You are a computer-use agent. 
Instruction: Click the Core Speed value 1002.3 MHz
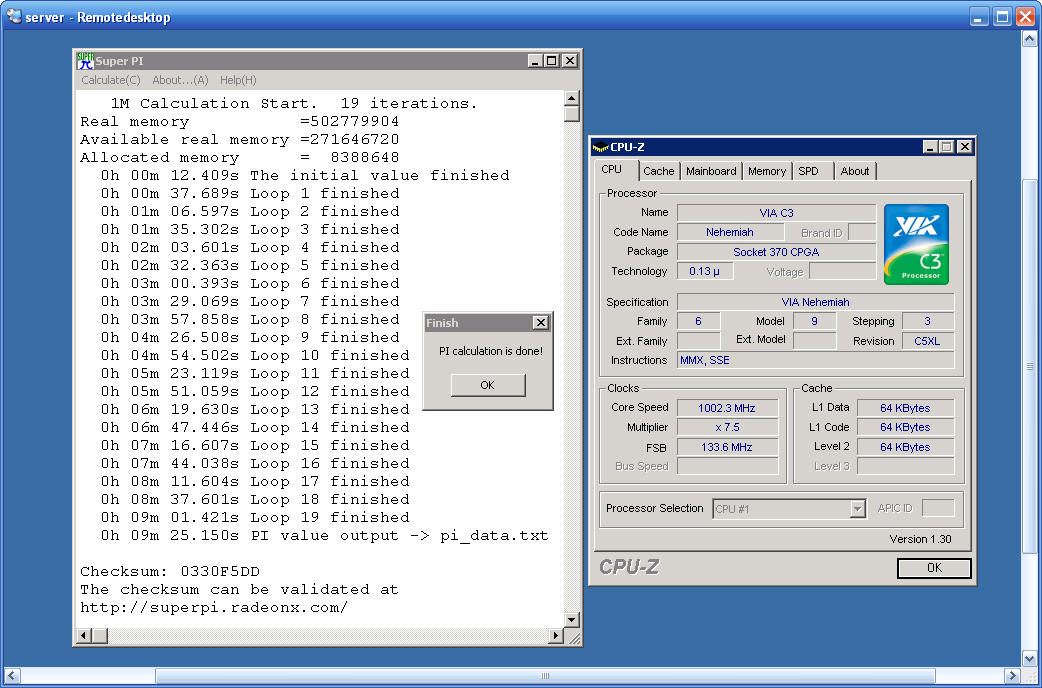tap(727, 408)
